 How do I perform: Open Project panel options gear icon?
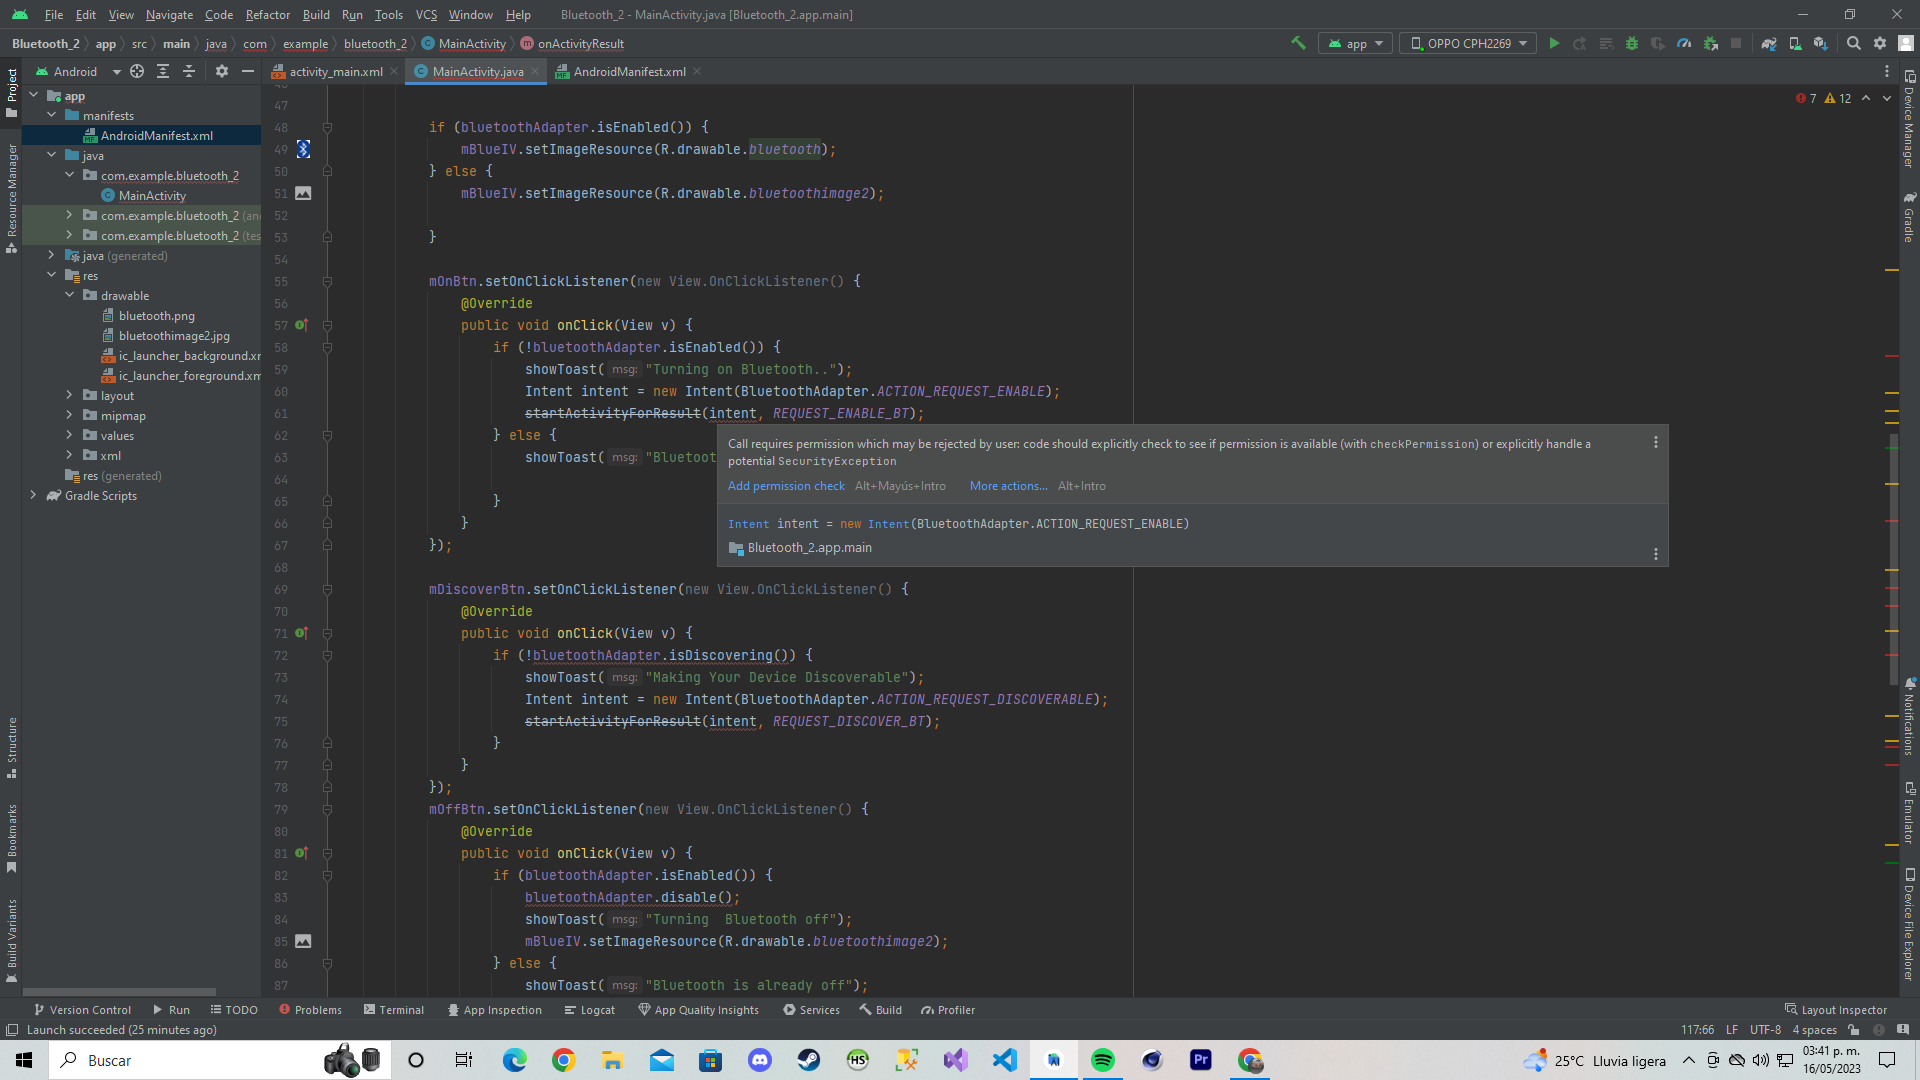click(222, 71)
